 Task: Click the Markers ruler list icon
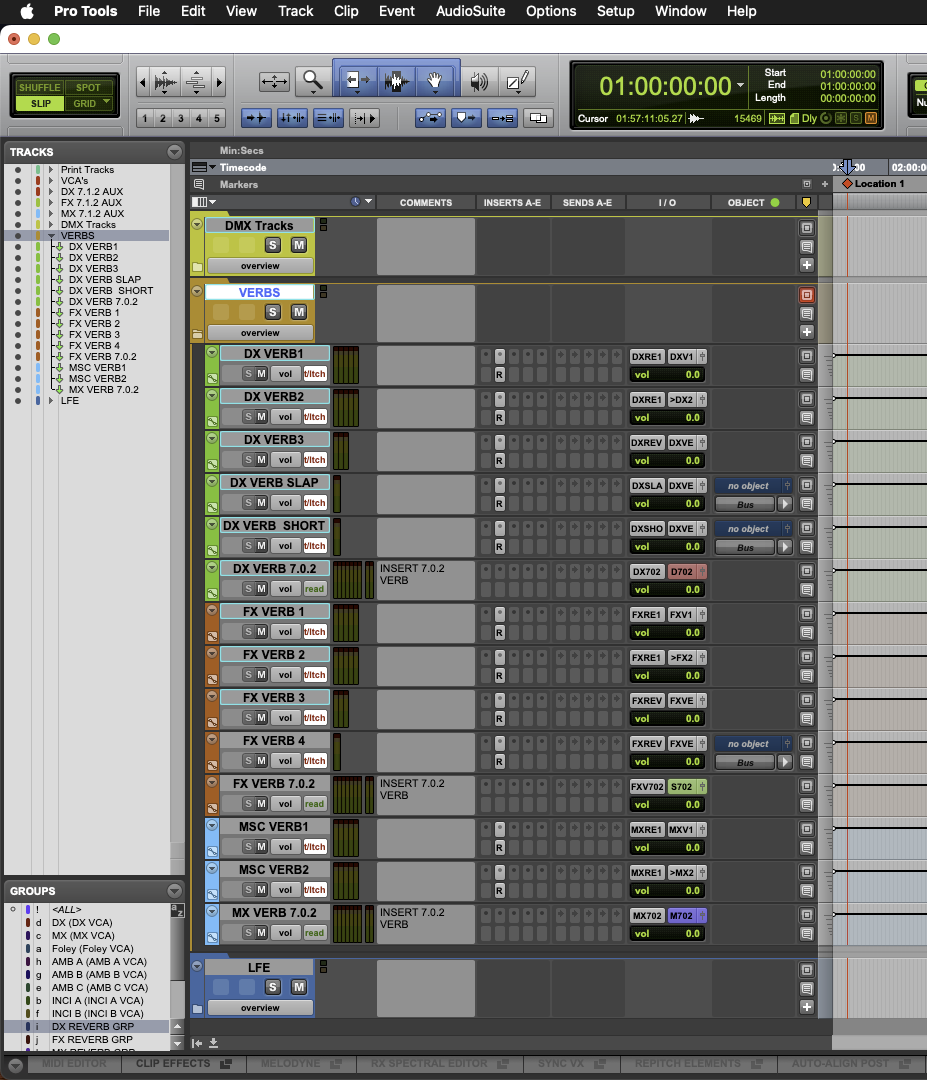tap(199, 185)
